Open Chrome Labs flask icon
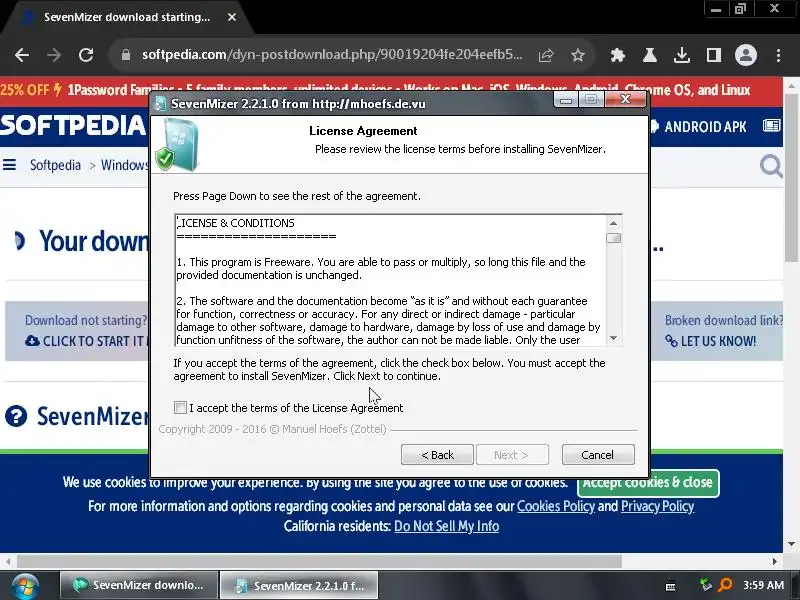Screen dimensions: 800x600 pos(649,55)
